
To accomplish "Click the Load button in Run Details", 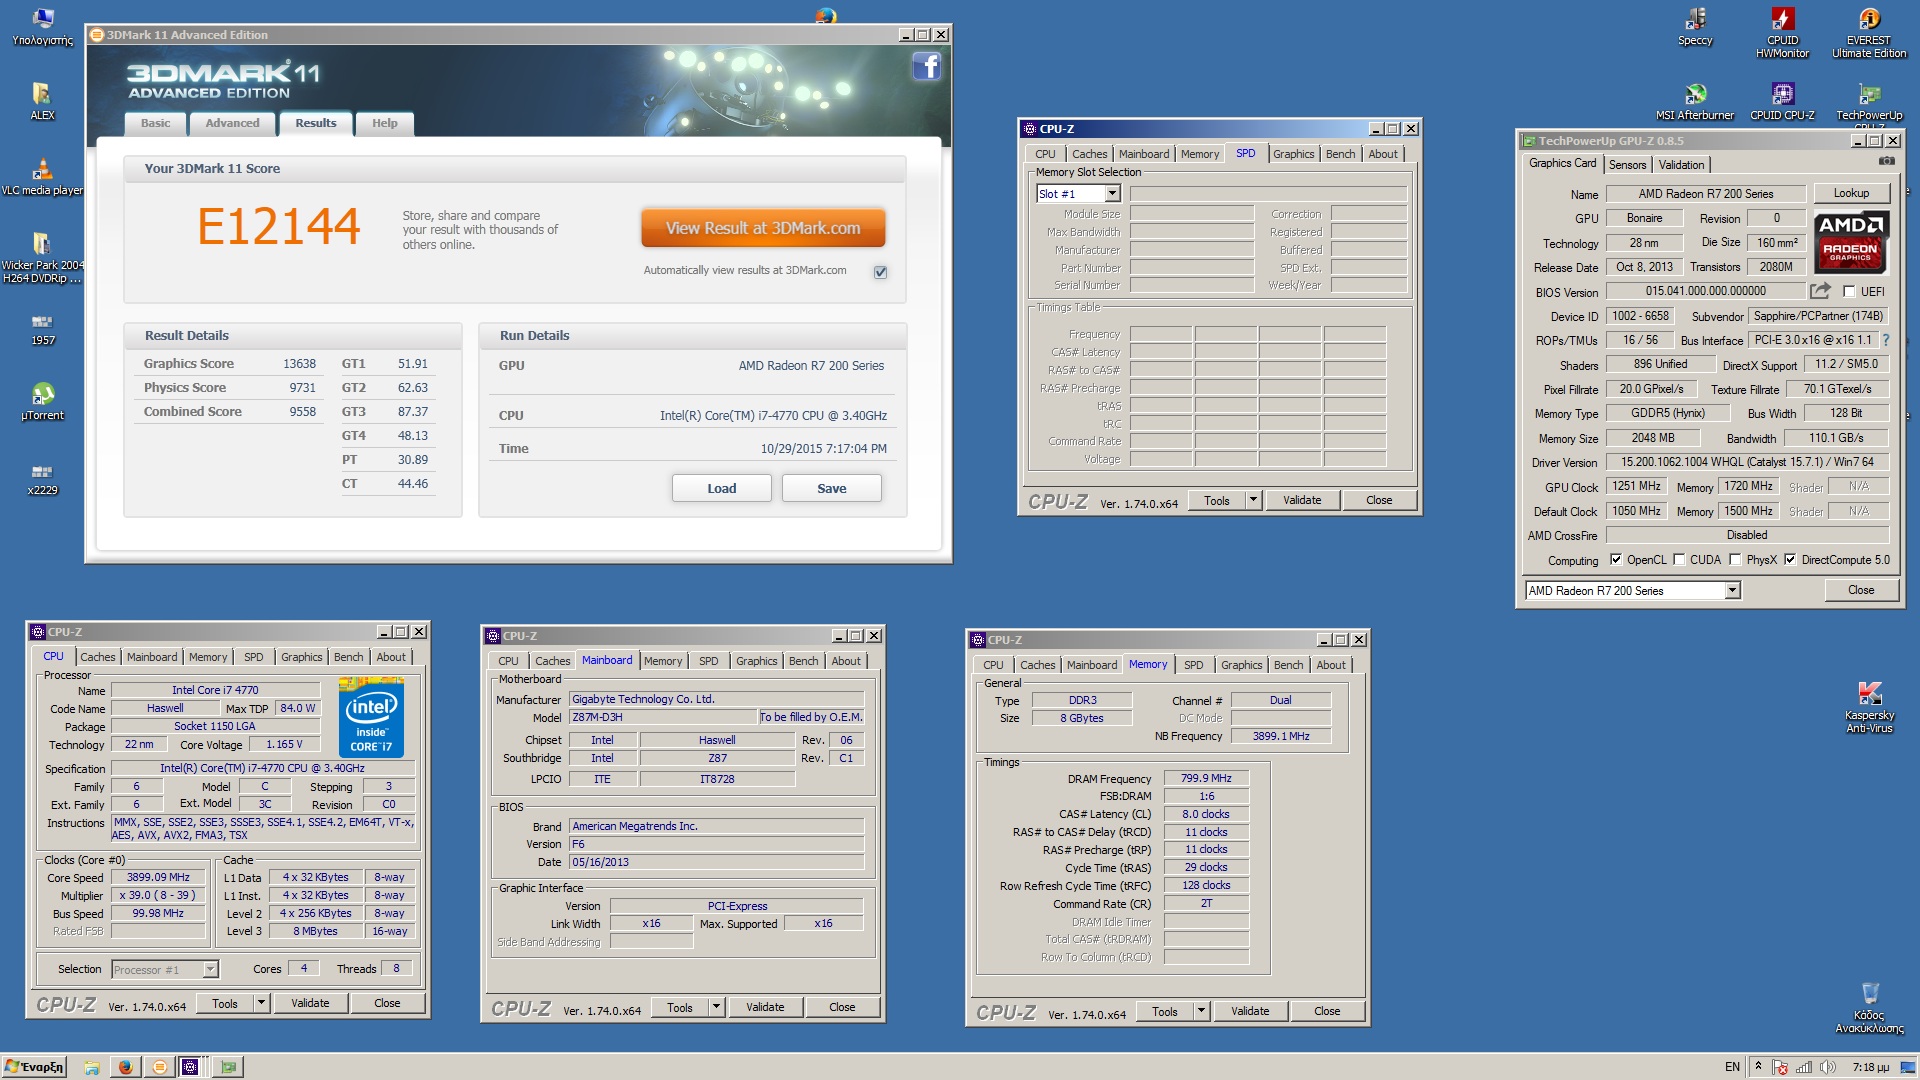I will coord(721,488).
